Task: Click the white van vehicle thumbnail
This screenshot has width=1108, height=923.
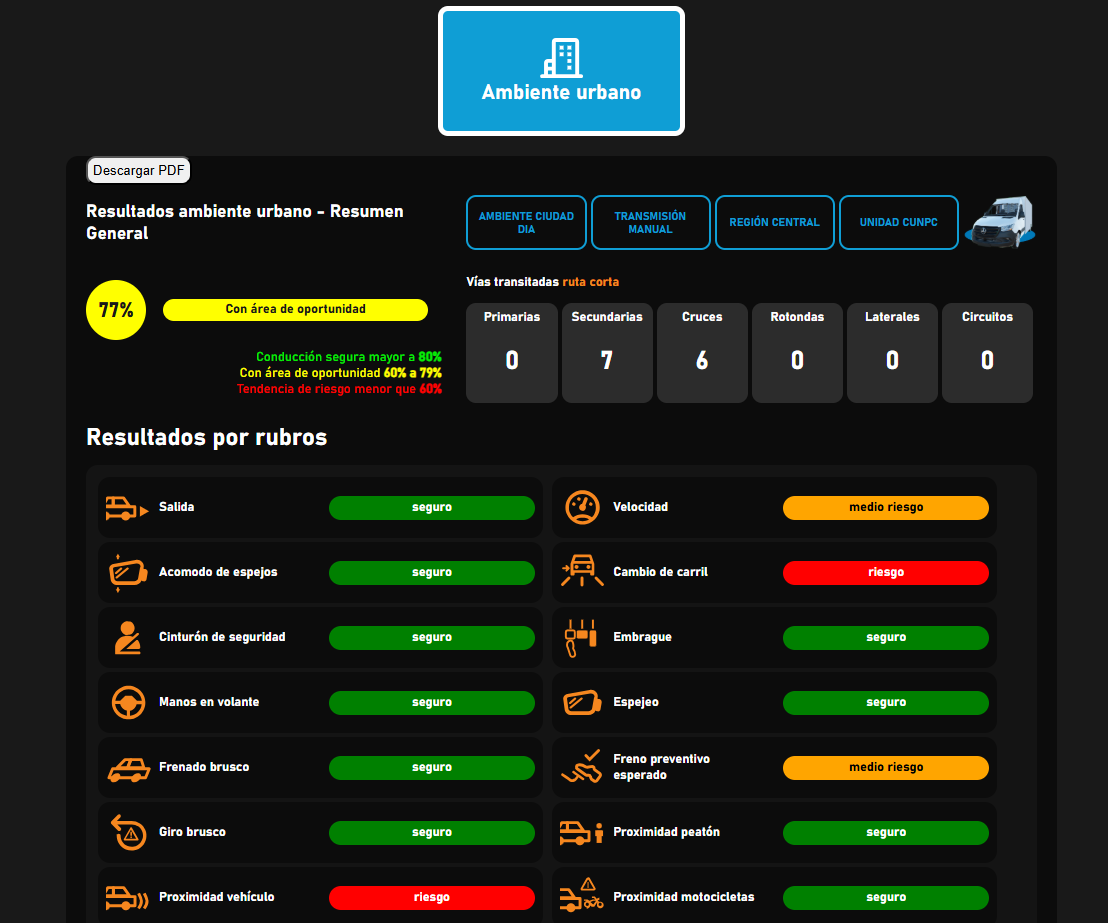Action: 1000,222
